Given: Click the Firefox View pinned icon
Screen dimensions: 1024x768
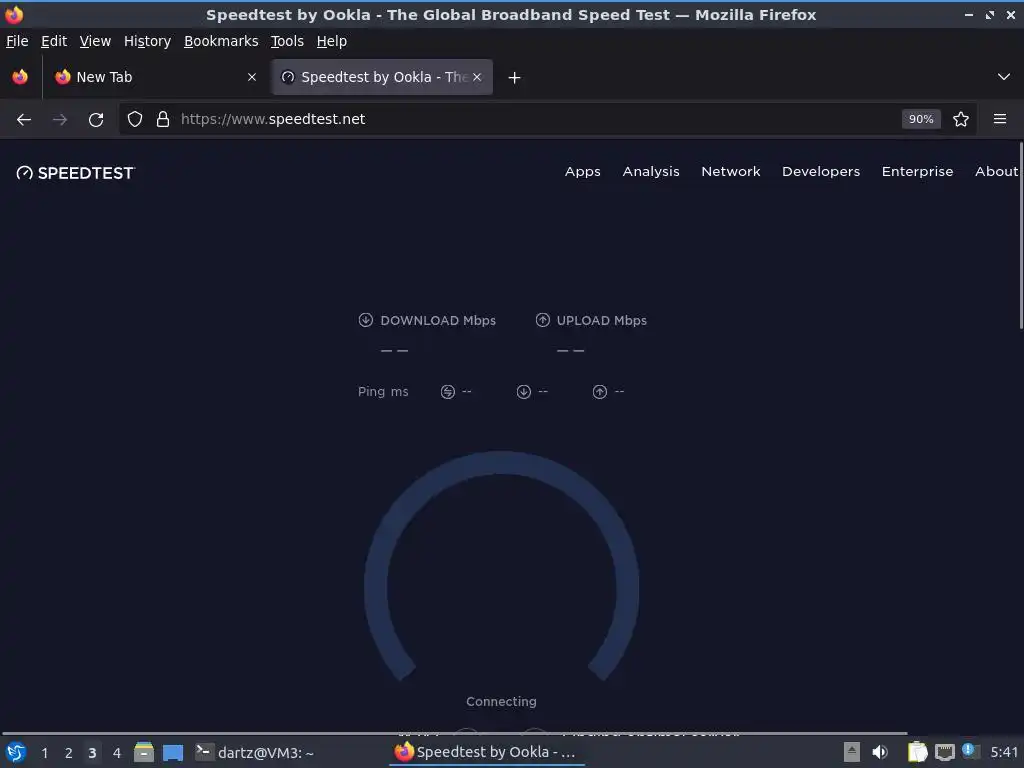Looking at the screenshot, I should coord(20,77).
